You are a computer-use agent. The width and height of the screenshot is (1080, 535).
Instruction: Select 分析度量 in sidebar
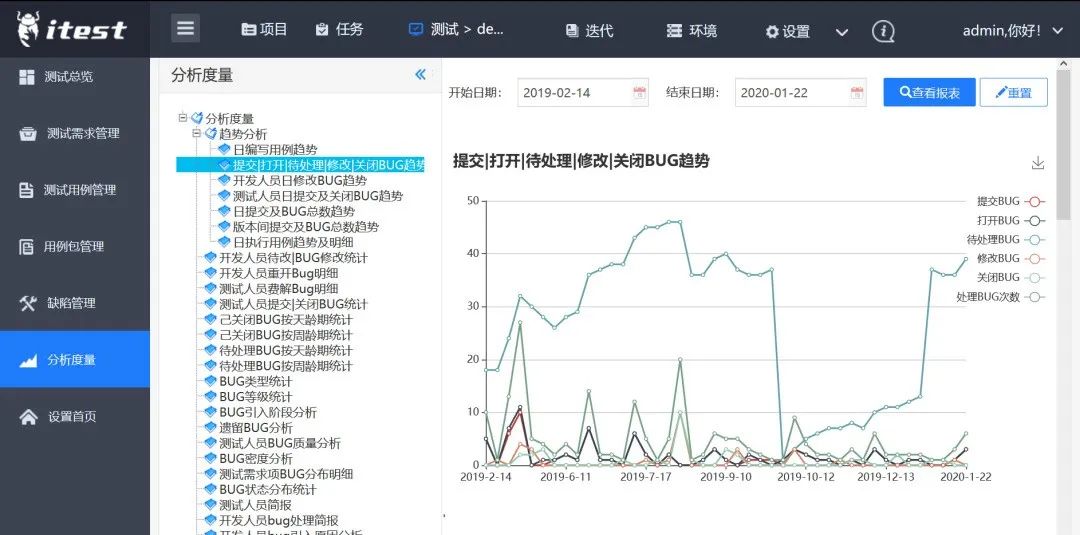coord(74,359)
